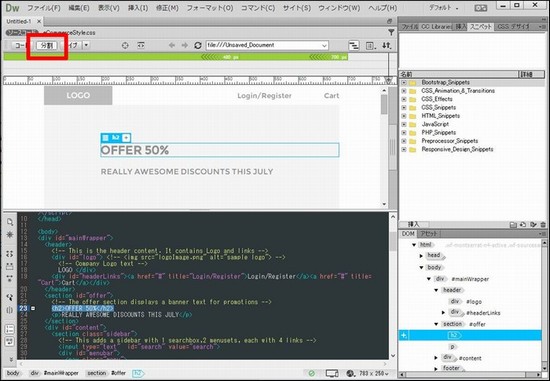Click the 挿入 button in Snippets panel

point(414,225)
